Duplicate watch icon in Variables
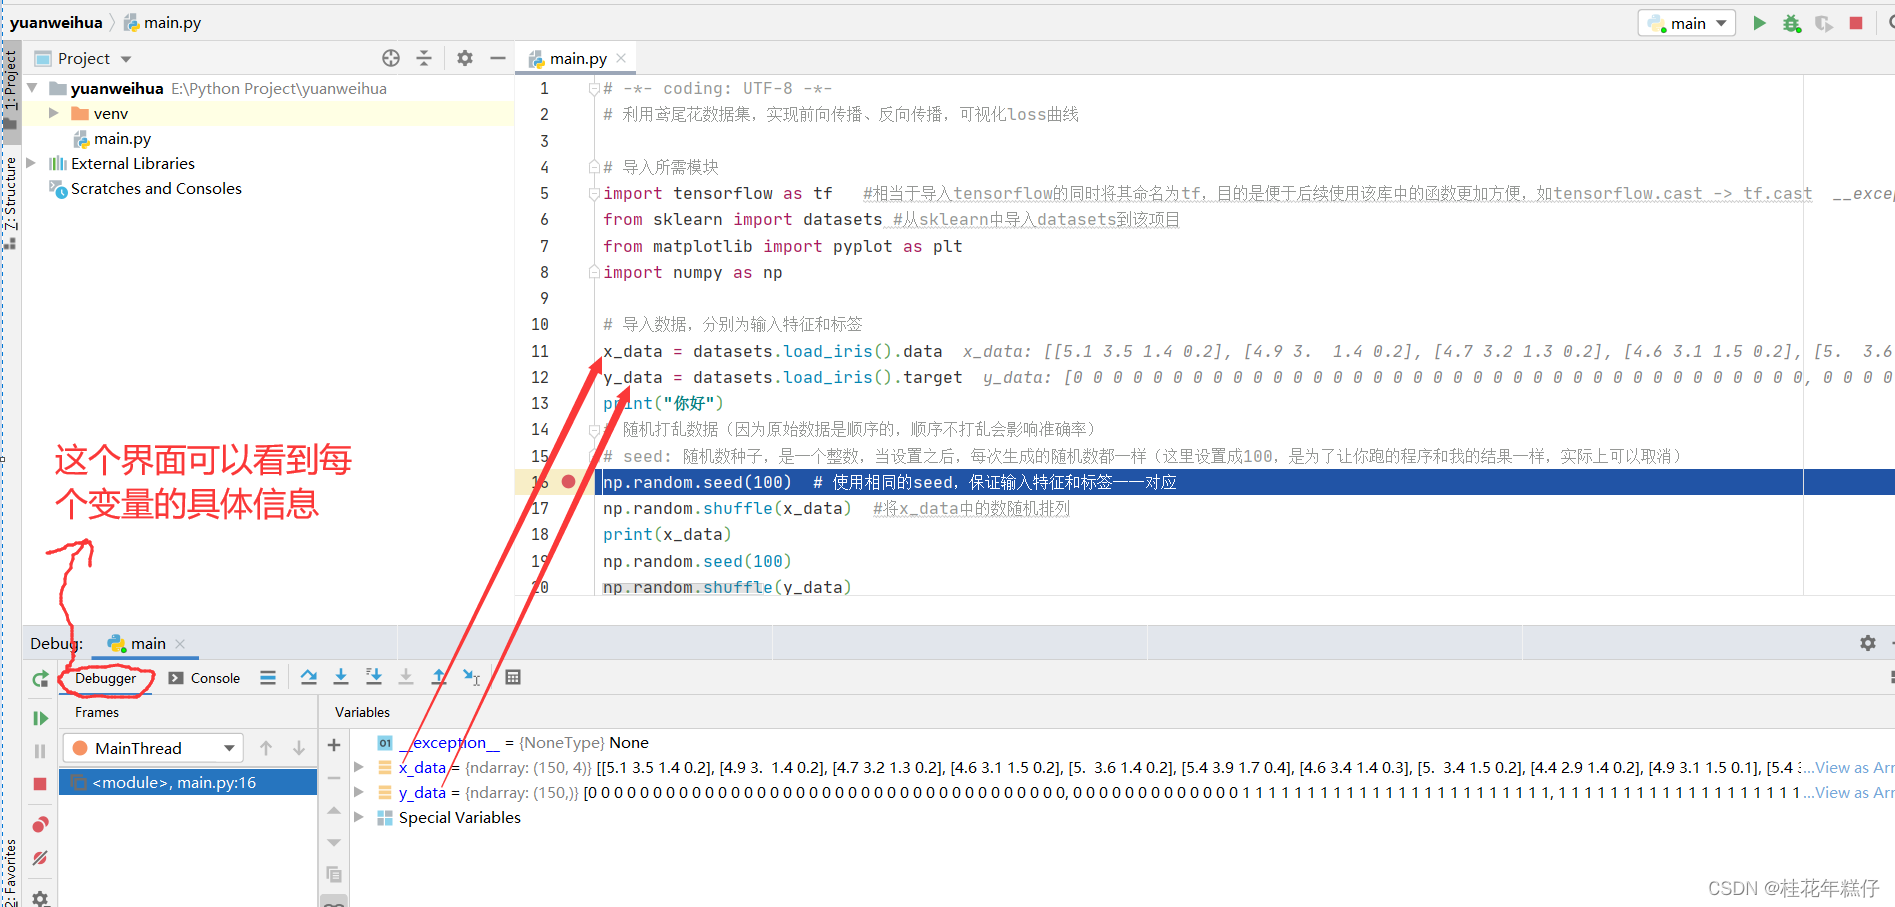 pos(334,874)
